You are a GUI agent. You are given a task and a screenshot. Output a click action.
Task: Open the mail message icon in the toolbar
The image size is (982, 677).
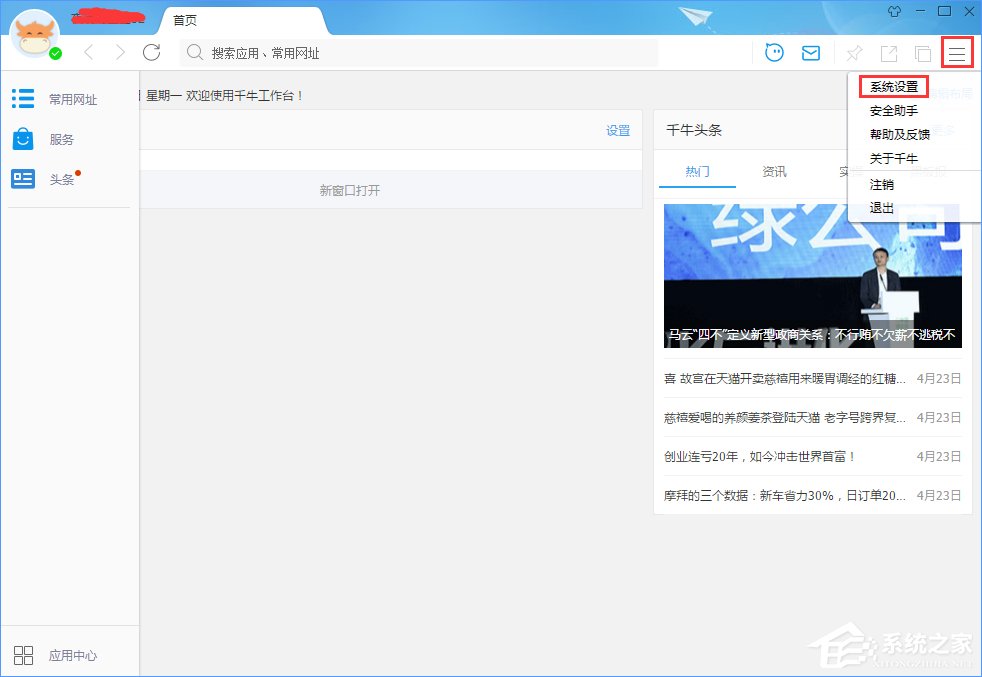[x=811, y=52]
